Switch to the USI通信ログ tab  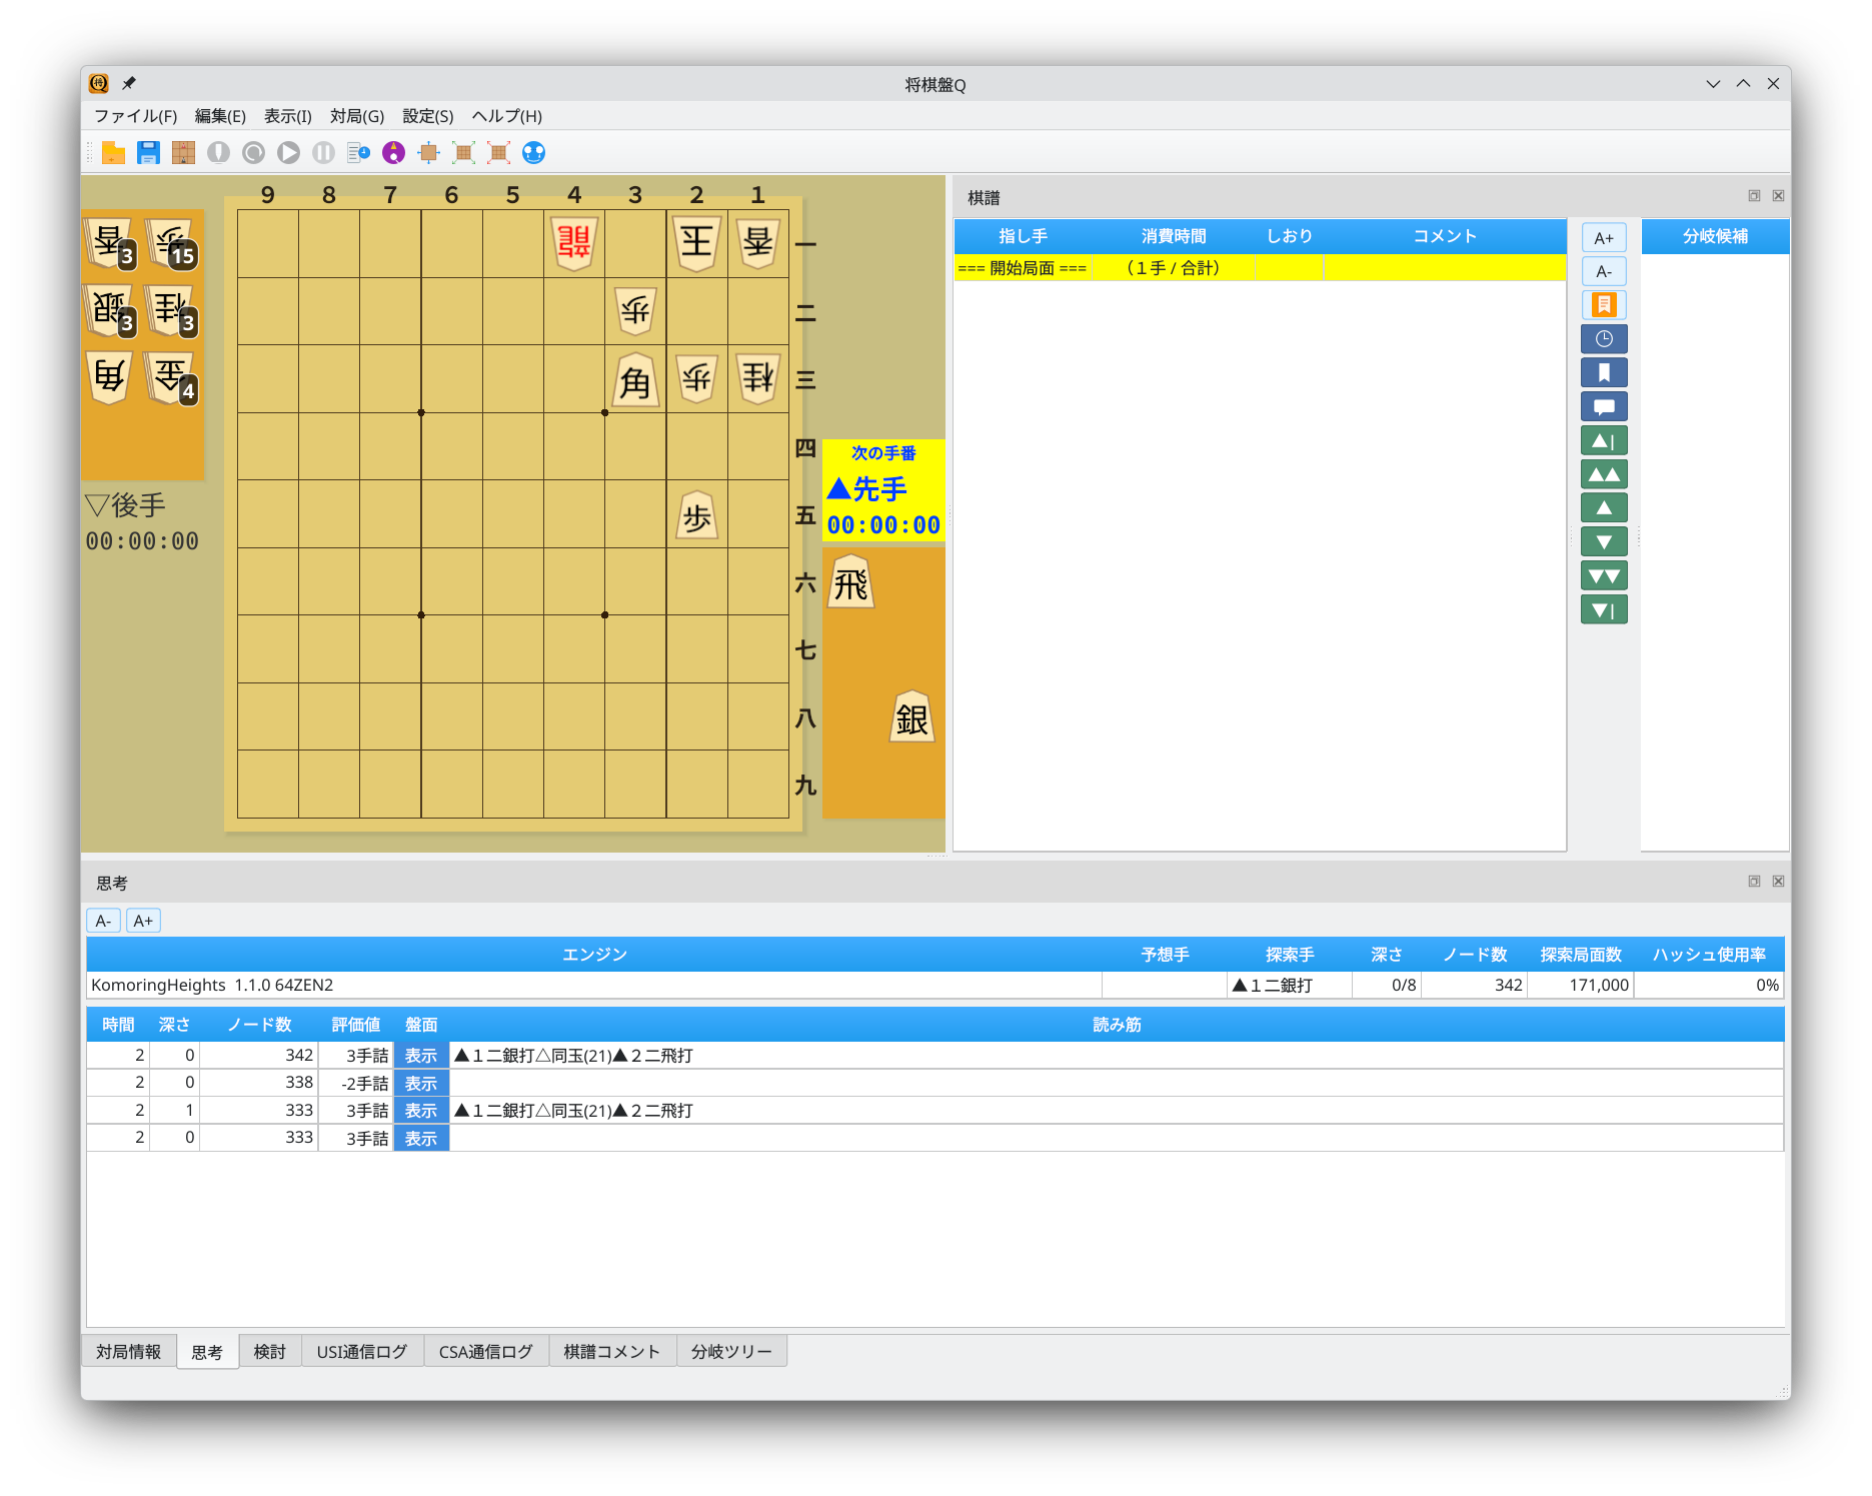point(361,1352)
